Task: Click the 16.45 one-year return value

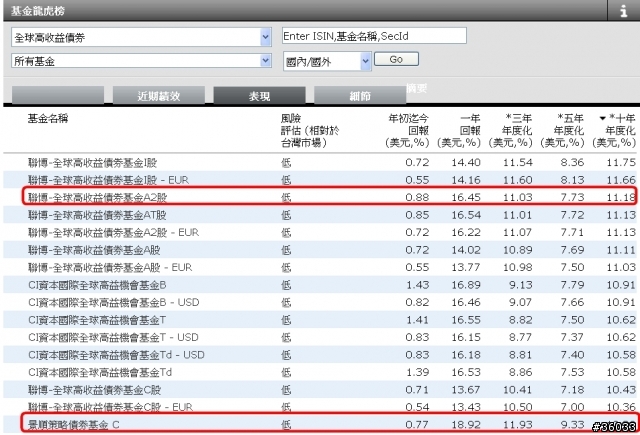Action: point(466,198)
